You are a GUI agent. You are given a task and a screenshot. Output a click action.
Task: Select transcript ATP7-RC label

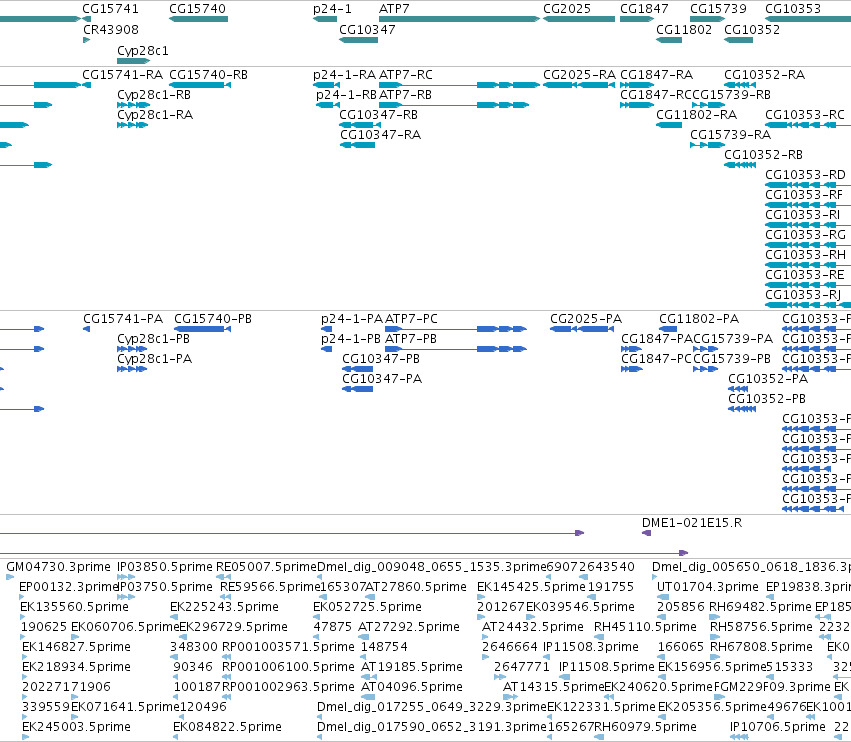coord(406,75)
